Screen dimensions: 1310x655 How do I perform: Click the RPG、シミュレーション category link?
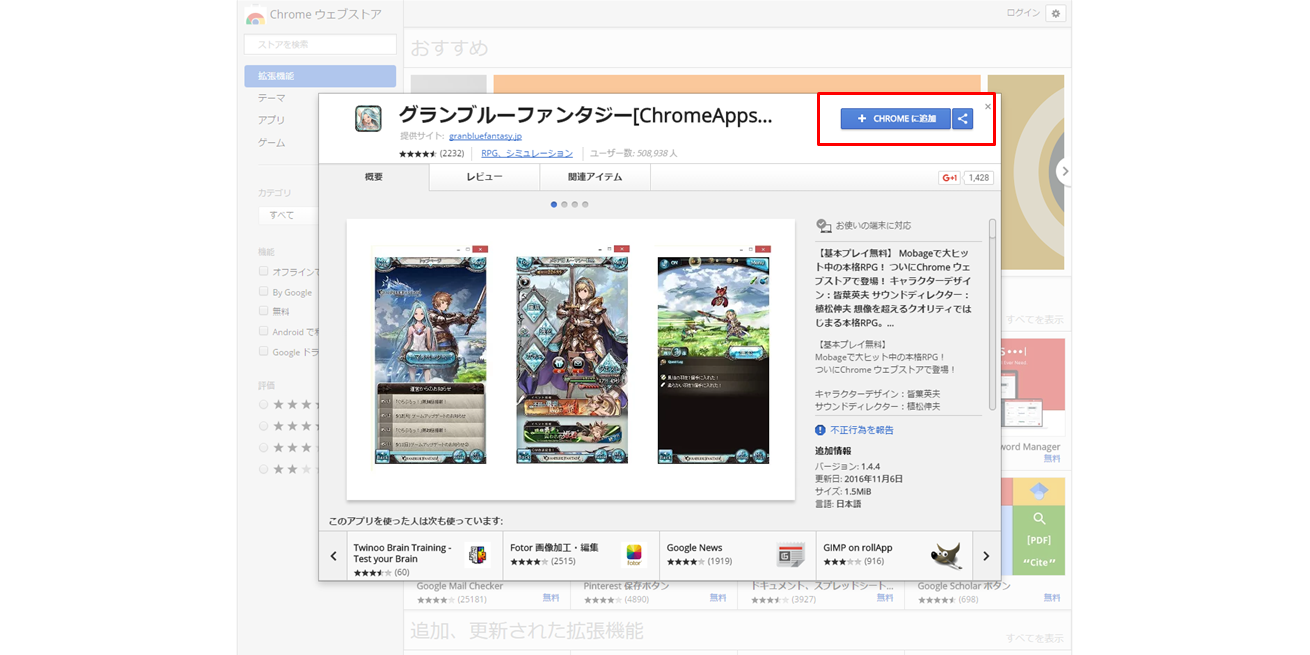527,154
